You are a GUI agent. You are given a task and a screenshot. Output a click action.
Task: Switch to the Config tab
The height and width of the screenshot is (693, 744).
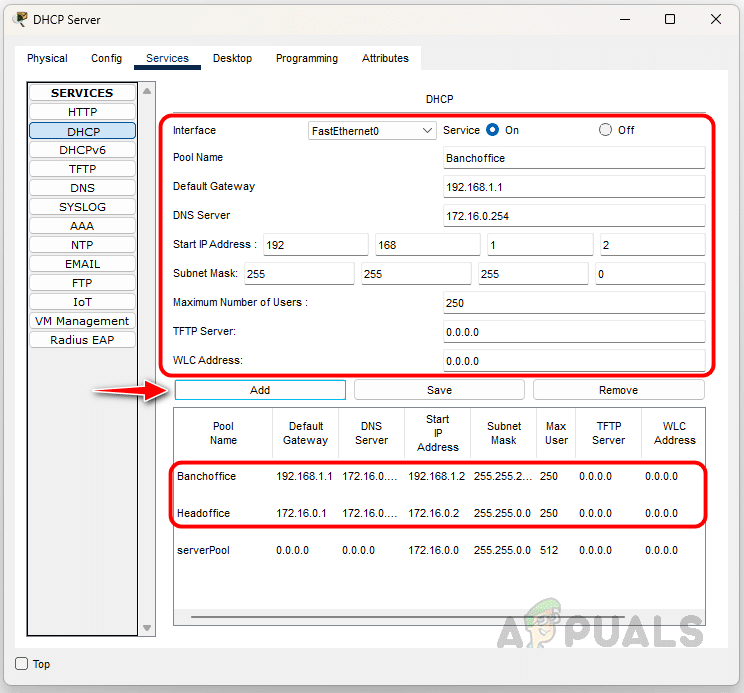(x=106, y=58)
